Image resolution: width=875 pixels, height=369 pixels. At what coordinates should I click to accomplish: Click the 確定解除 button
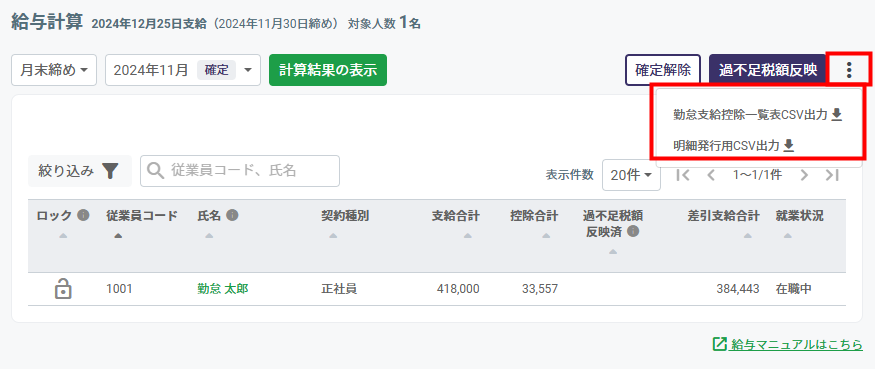pos(663,70)
